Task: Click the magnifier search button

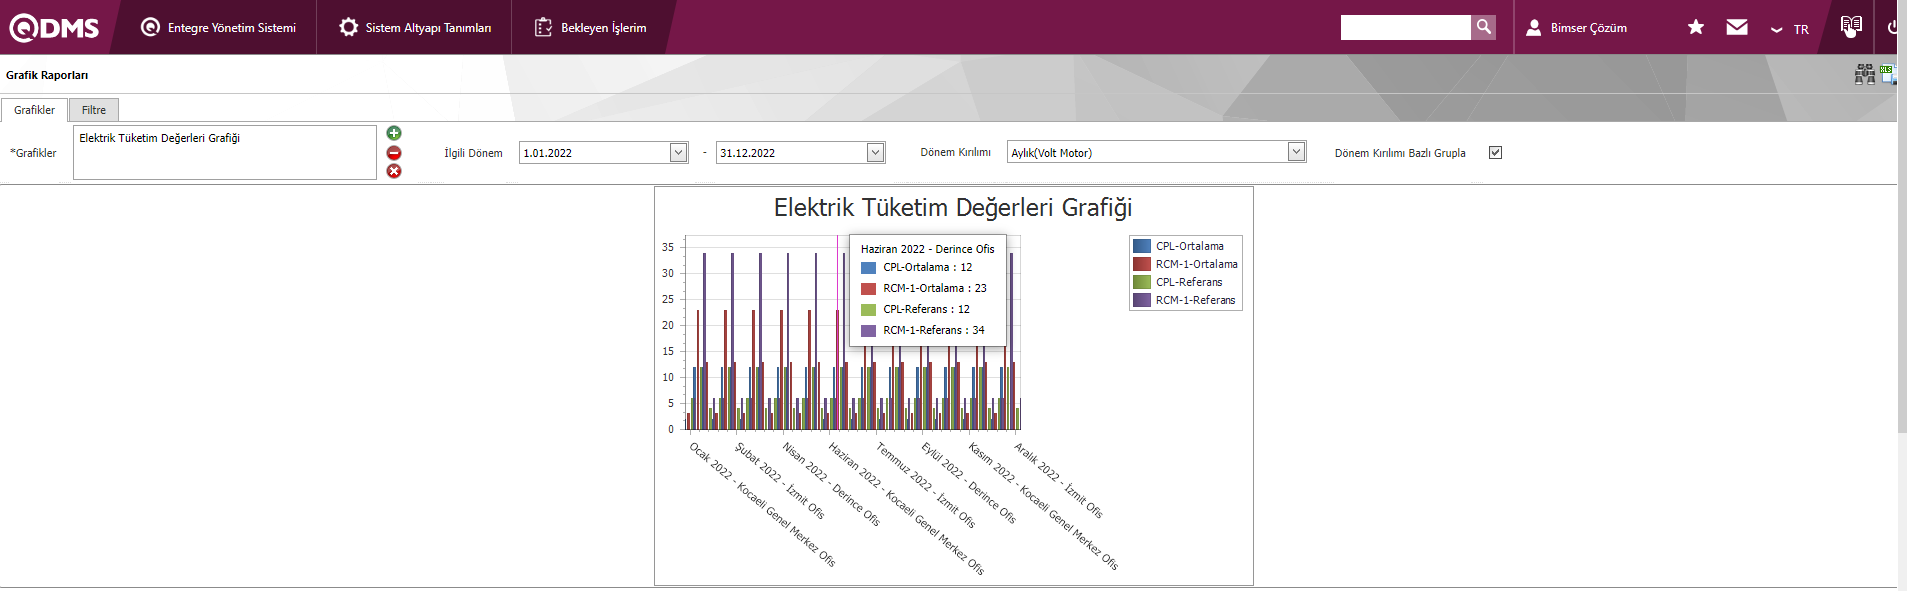Action: tap(1484, 27)
